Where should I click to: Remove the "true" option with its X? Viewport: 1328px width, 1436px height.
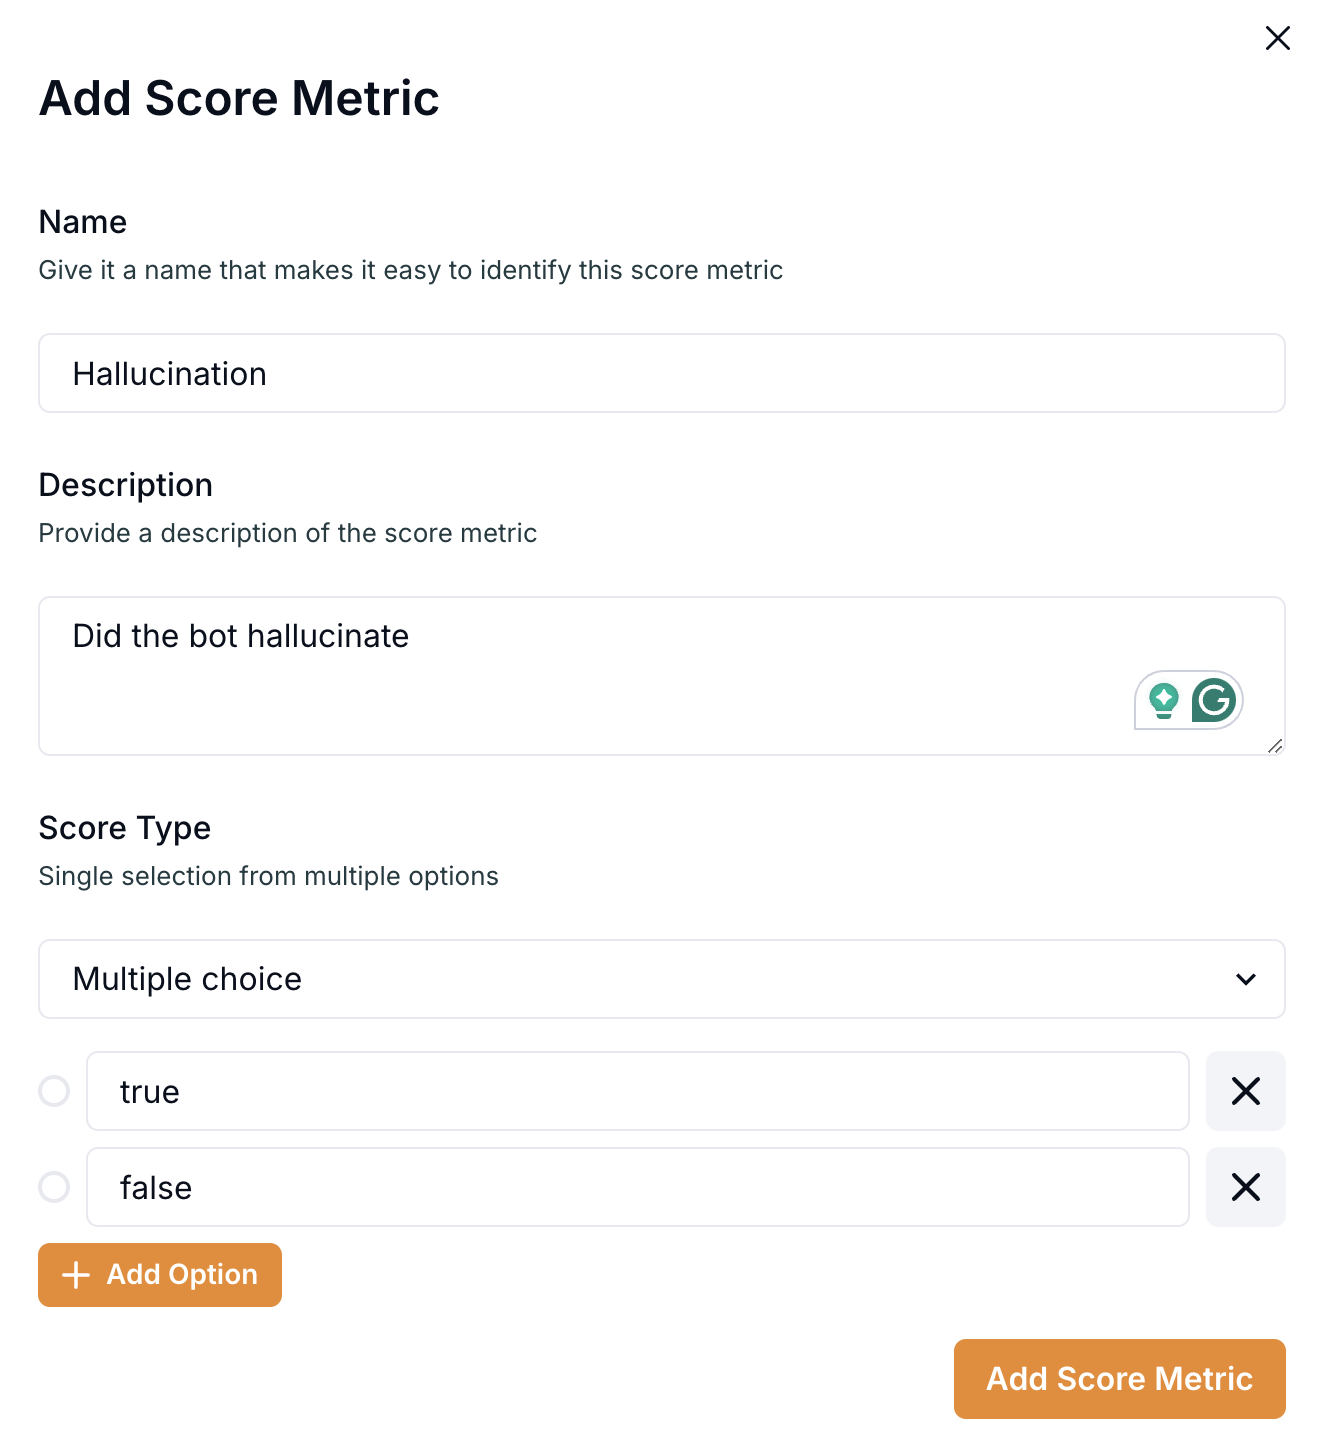1245,1091
